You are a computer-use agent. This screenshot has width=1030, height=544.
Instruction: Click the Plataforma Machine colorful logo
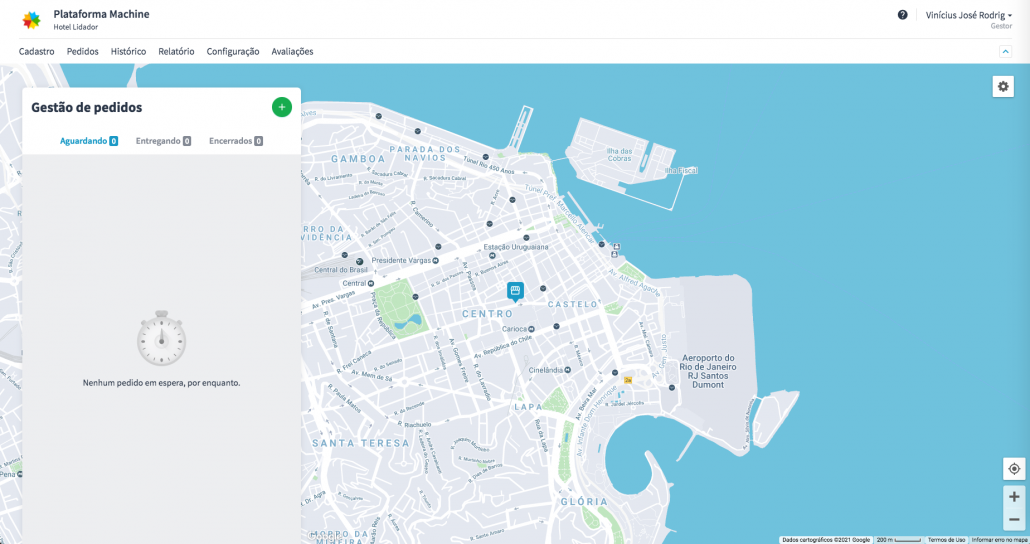pos(31,20)
